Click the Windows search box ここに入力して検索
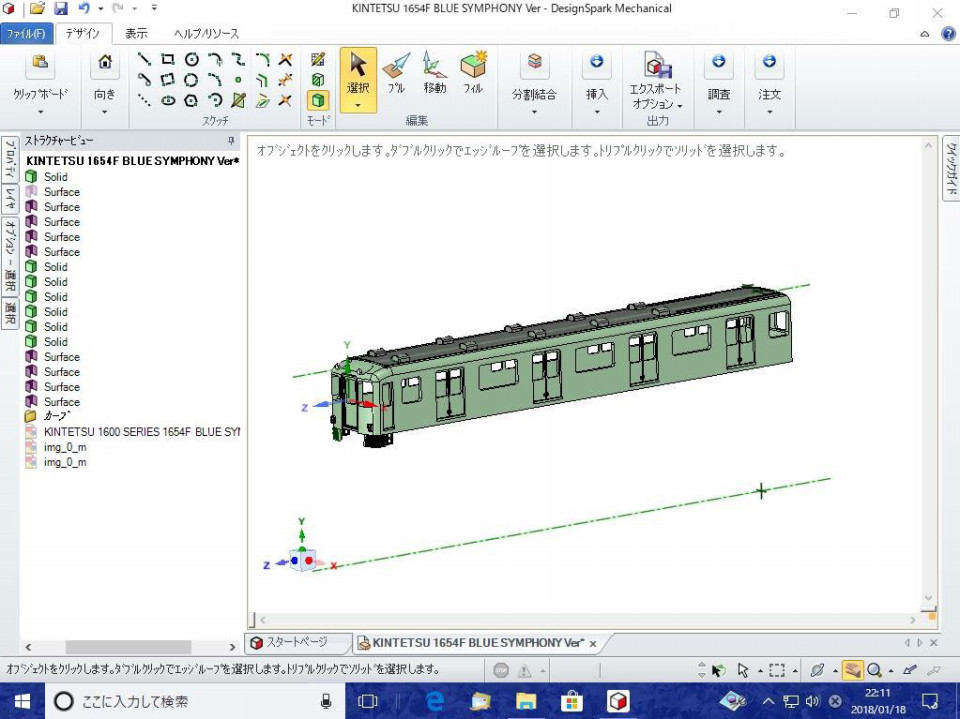The image size is (960, 719). pyautogui.click(x=195, y=701)
